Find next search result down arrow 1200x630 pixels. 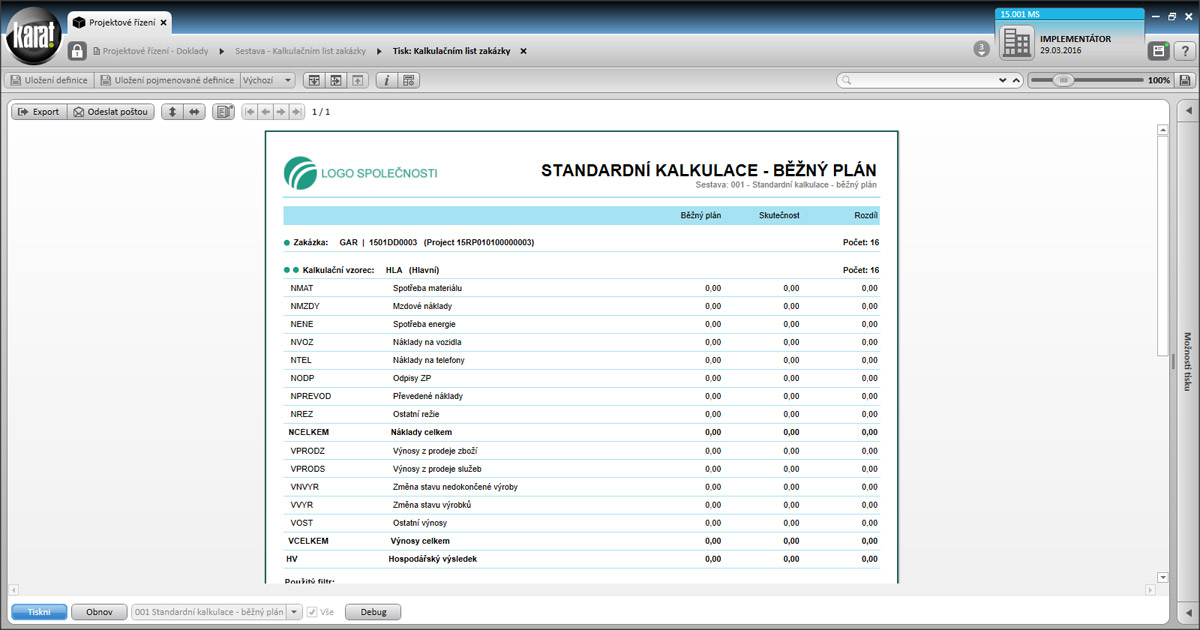[x=1003, y=80]
